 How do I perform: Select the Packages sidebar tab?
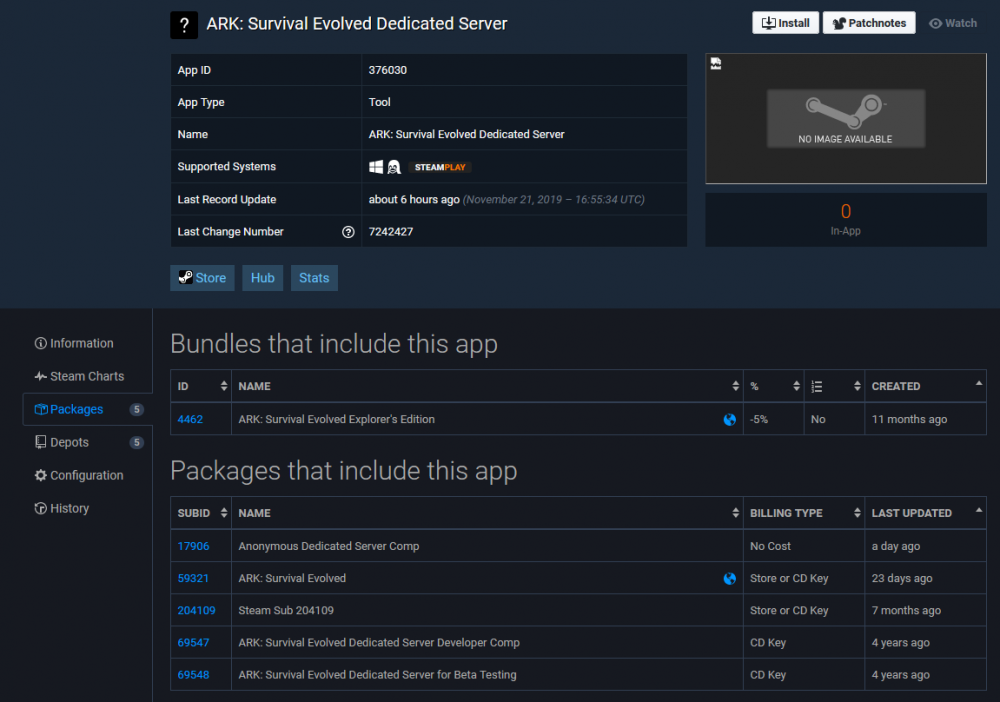point(87,409)
